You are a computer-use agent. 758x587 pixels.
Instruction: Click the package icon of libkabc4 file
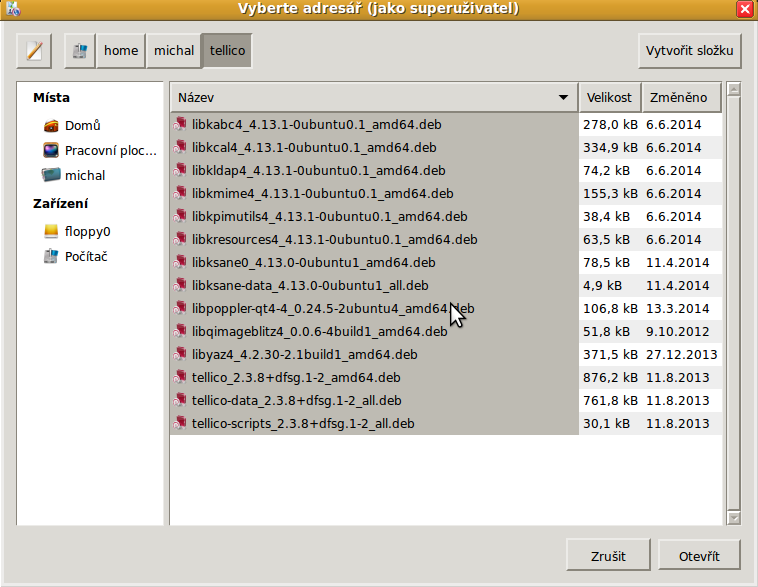coord(180,124)
